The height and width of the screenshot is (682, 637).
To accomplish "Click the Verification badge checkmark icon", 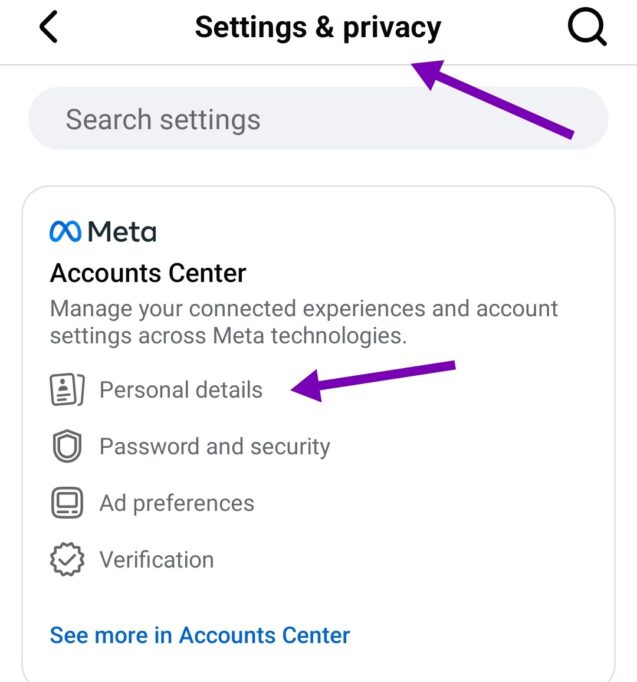I will pos(66,560).
